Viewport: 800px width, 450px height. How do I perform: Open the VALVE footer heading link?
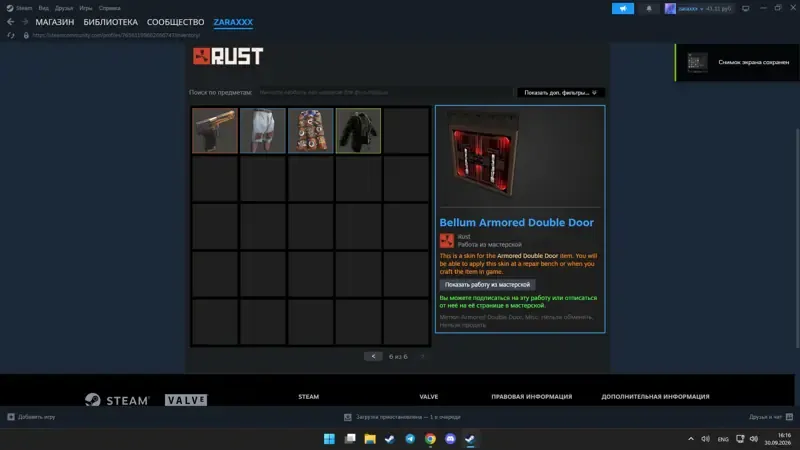[429, 396]
